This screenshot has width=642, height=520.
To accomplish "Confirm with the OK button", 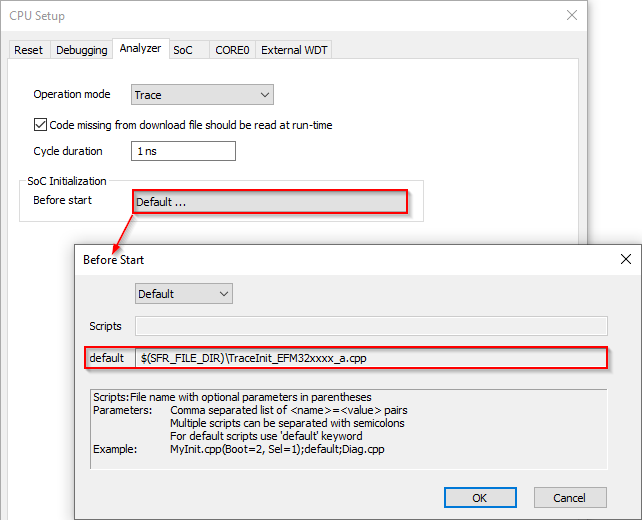I will pos(479,497).
